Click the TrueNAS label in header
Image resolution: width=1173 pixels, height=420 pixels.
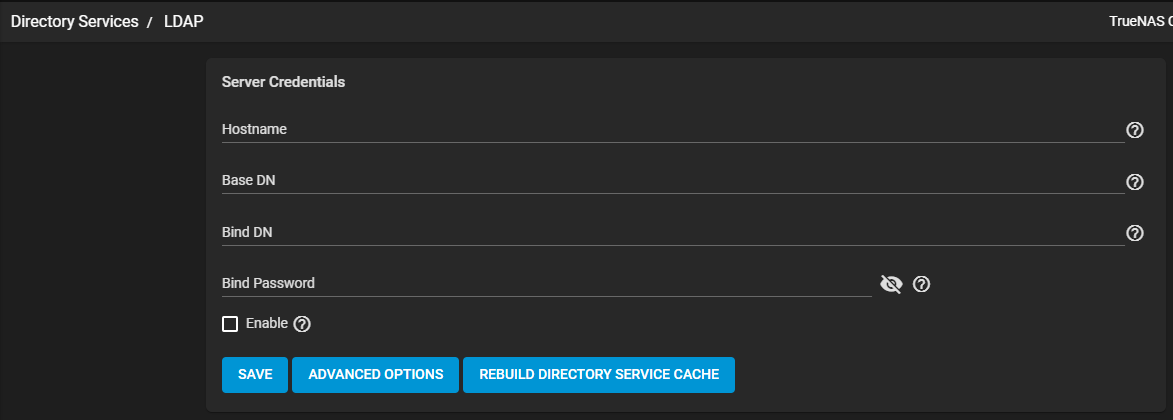coord(1140,21)
